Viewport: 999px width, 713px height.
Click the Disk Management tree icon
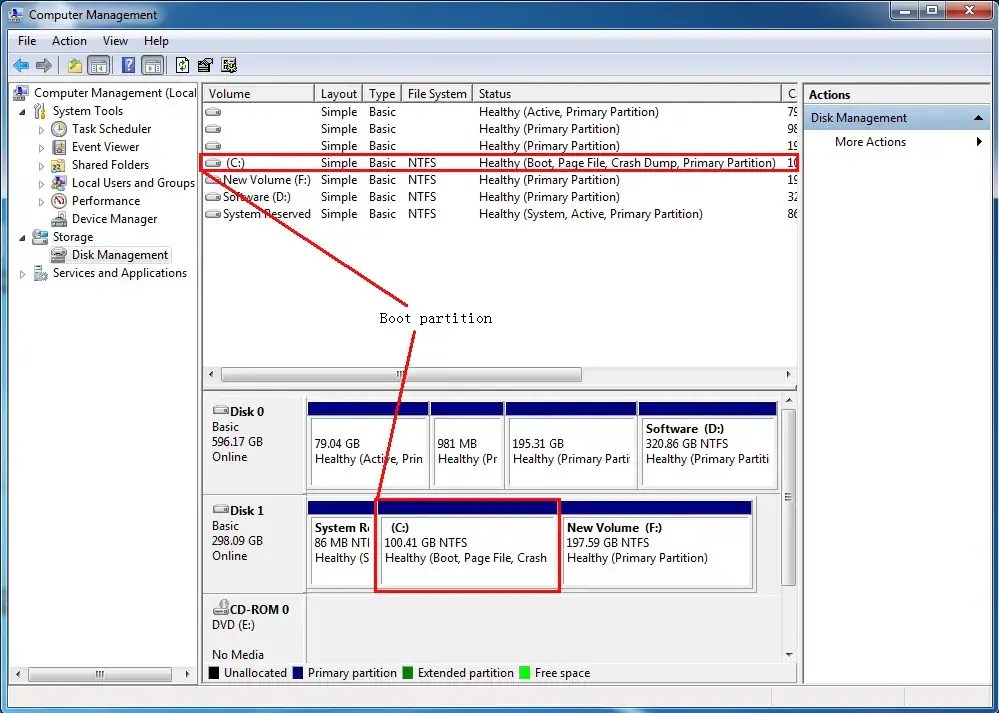coord(59,255)
